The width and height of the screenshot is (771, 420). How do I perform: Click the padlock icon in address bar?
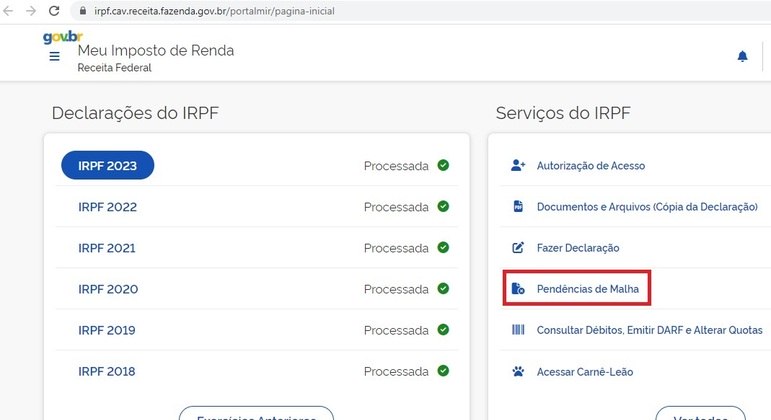83,10
